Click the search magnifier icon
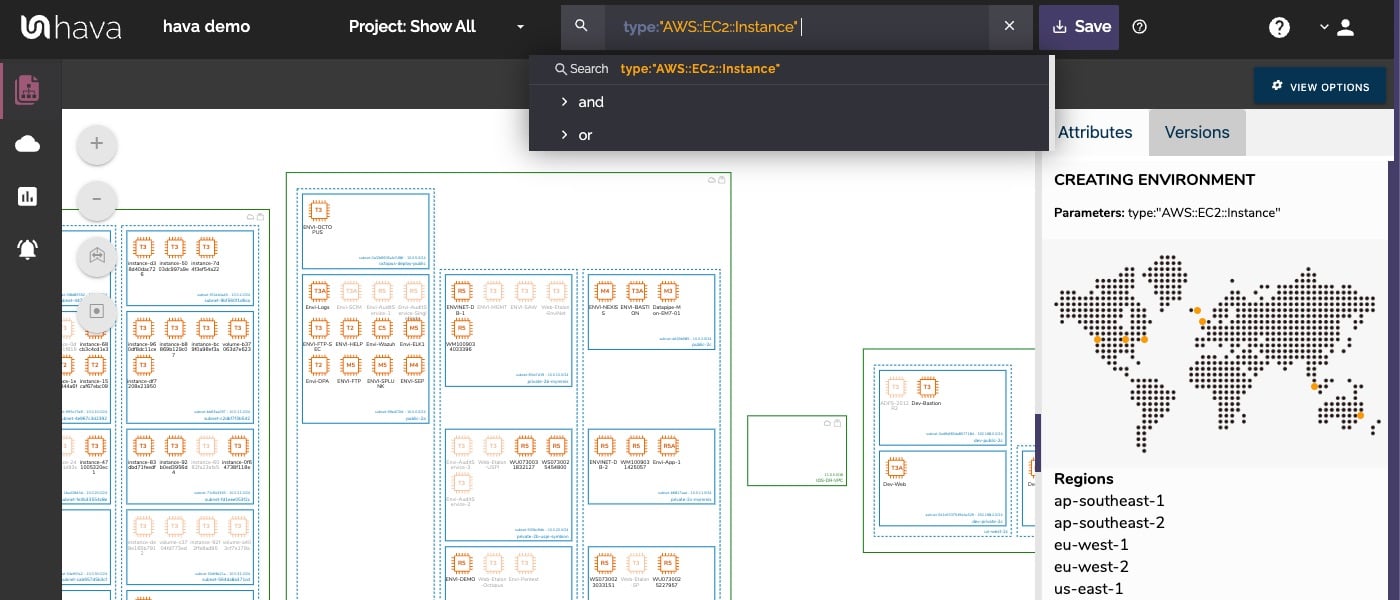 pos(582,27)
